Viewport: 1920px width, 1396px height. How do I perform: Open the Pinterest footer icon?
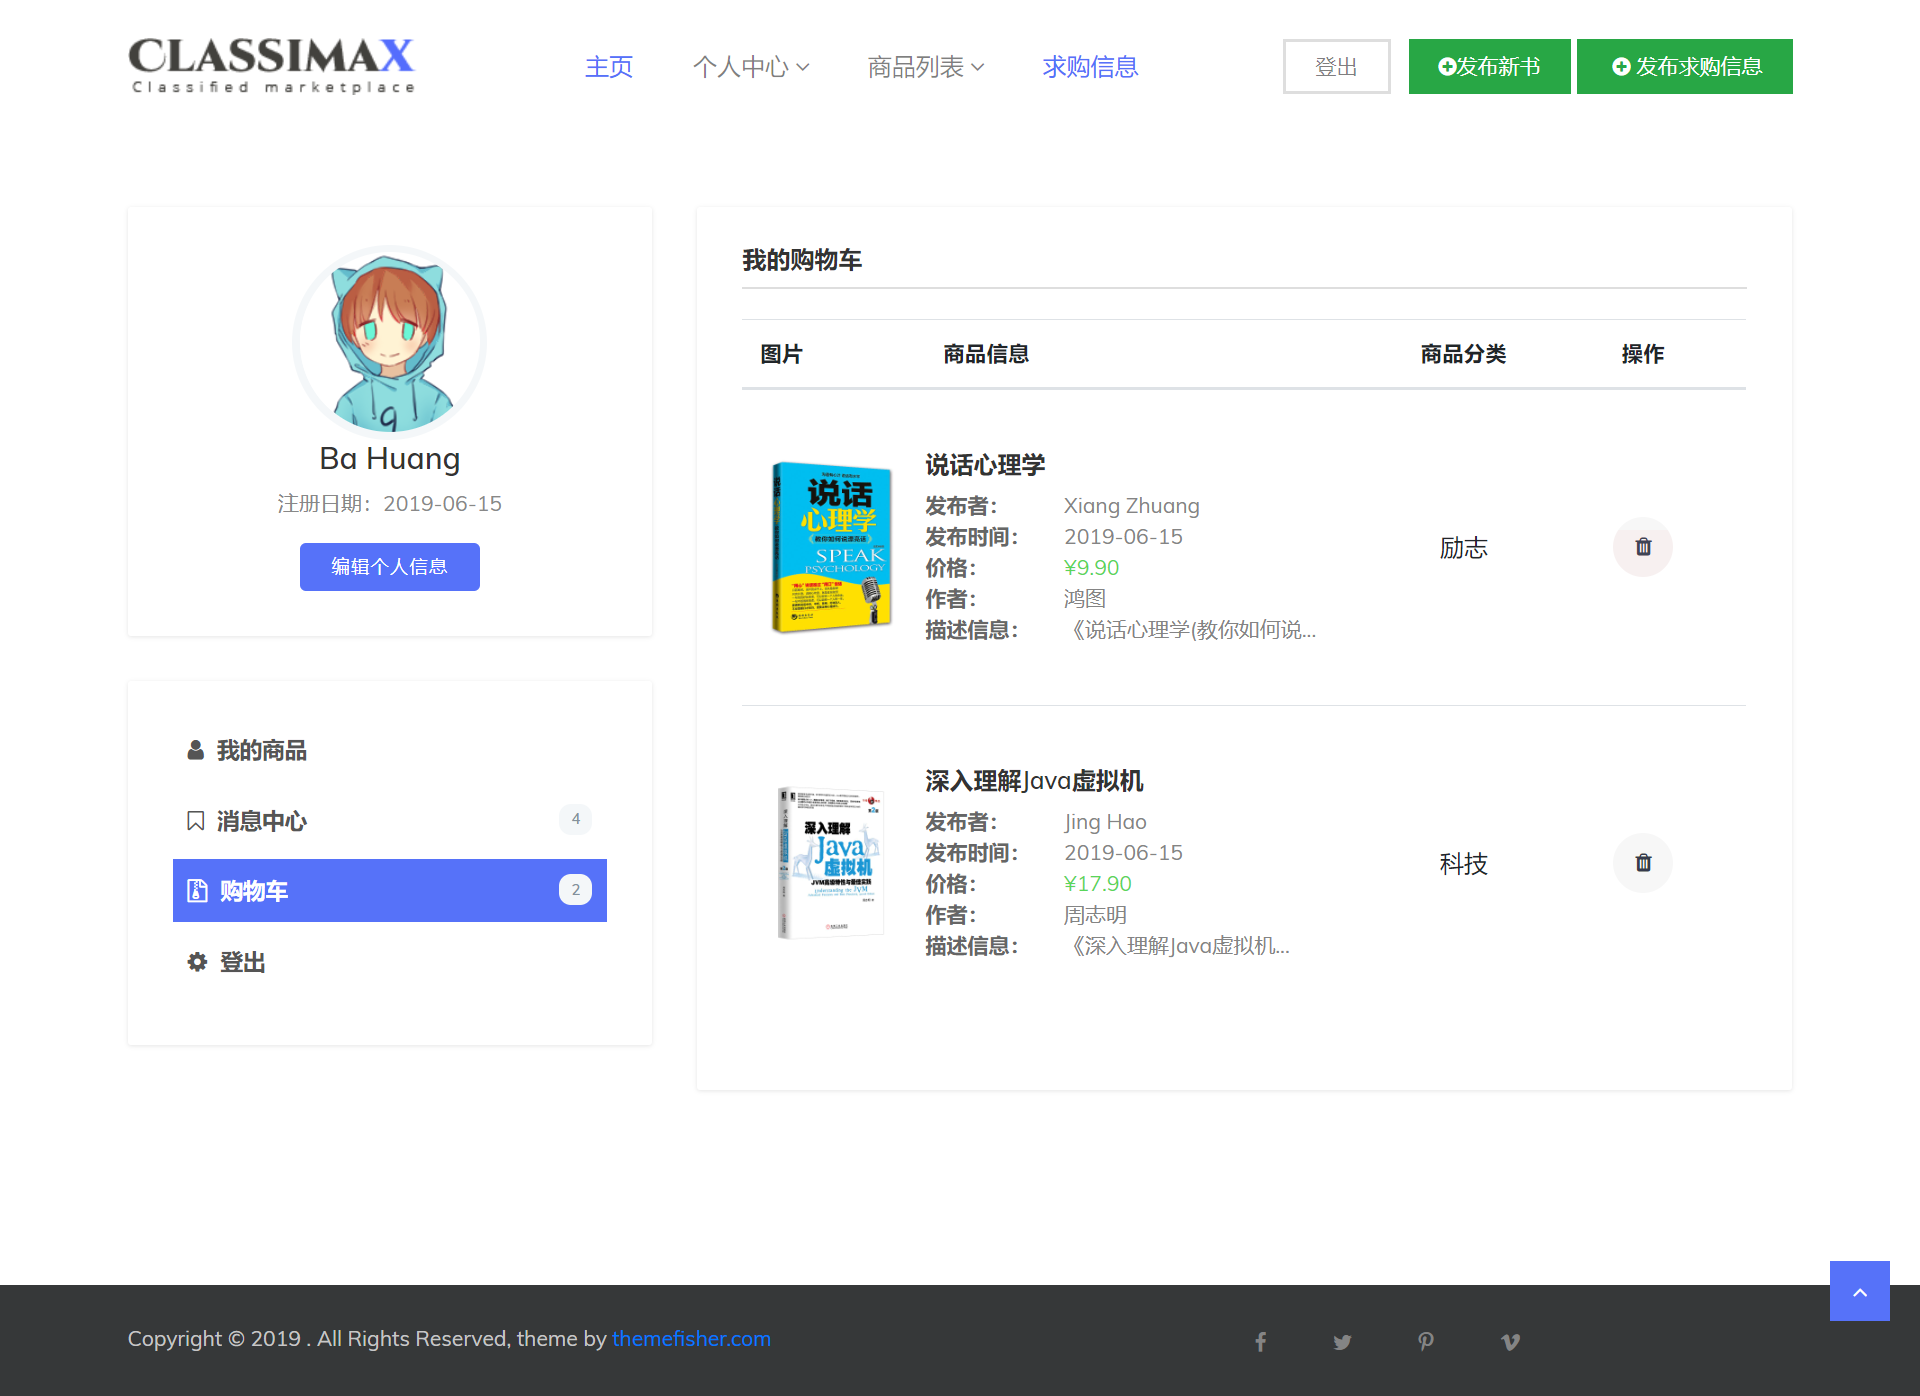pos(1426,1341)
